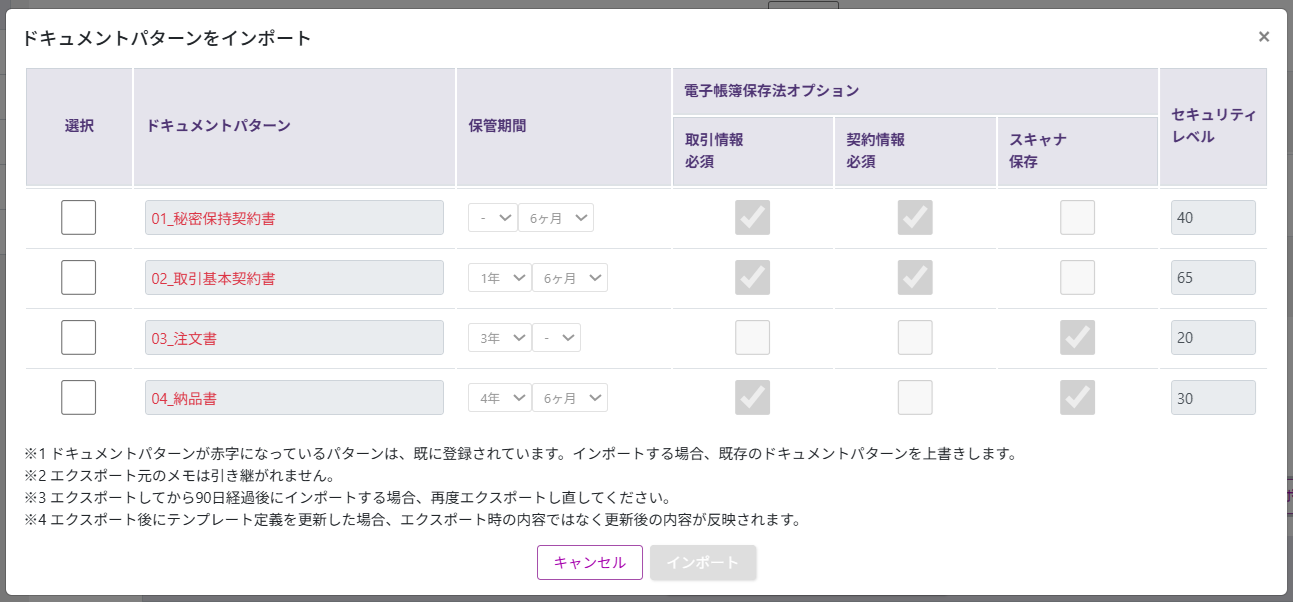Screen dimensions: 1293x602
Task: Tick the selection checkbox for 03_注文書
Action: [x=79, y=338]
